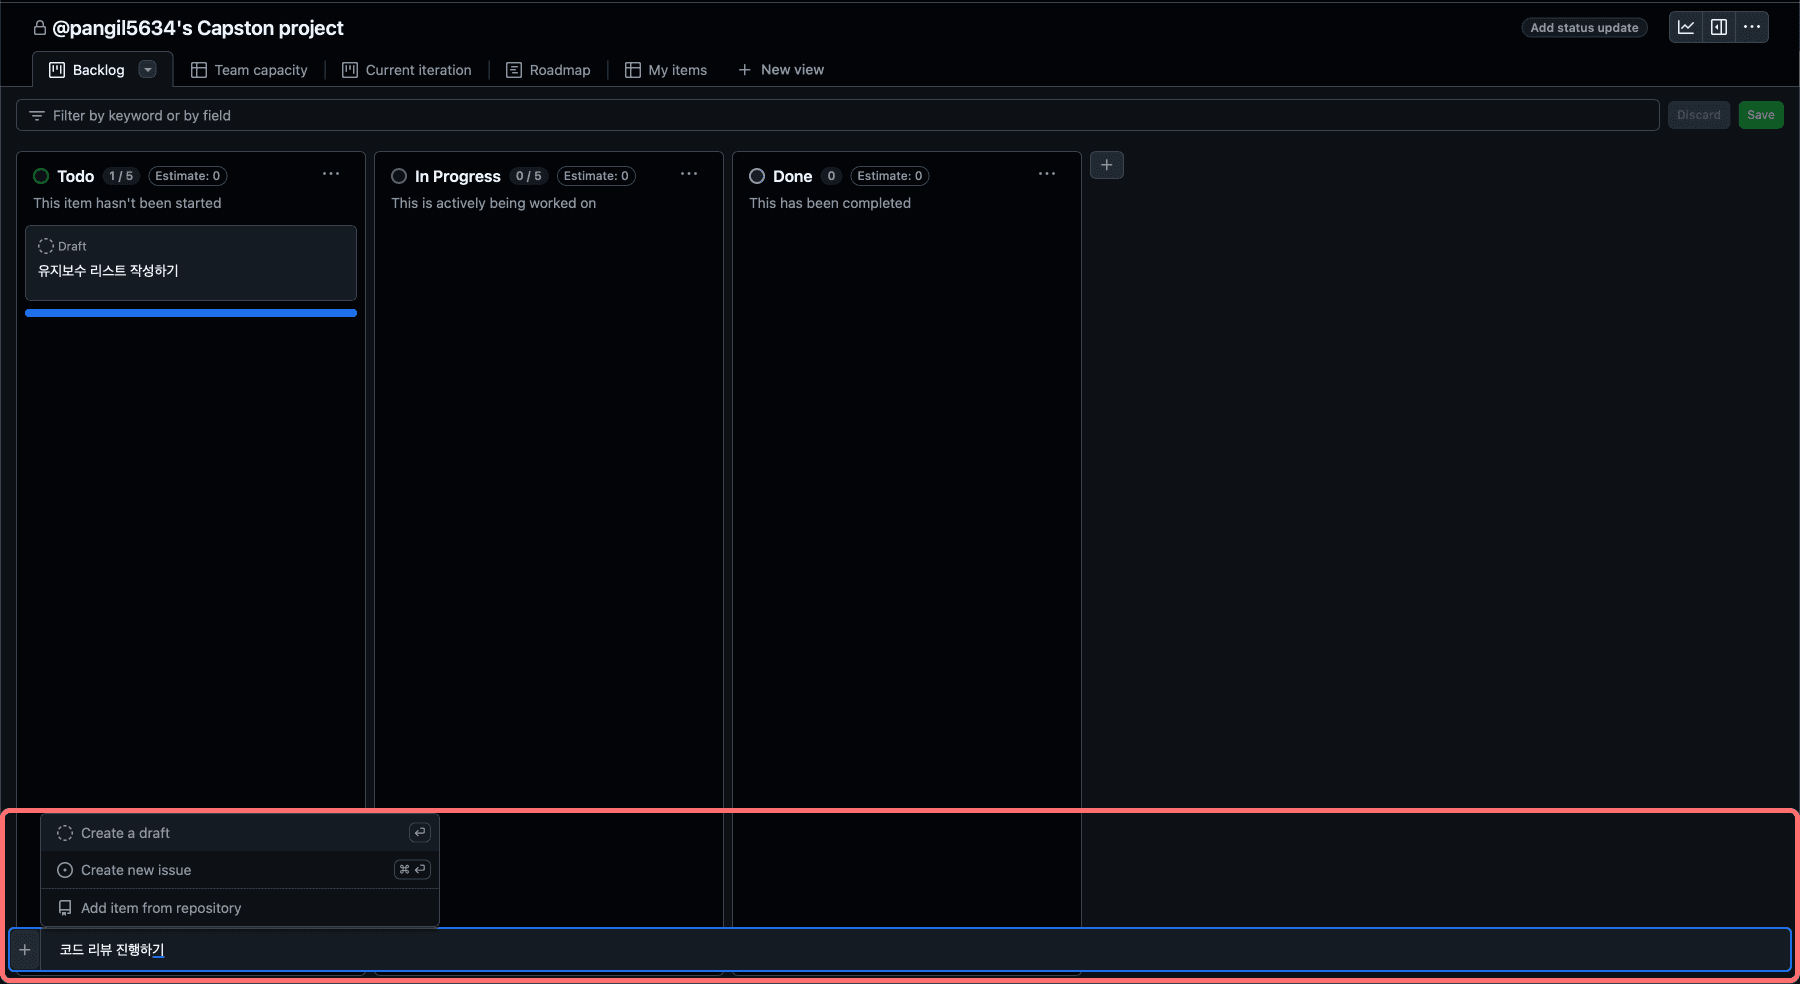Screen dimensions: 1800x984
Task: Select Create a draft option
Action: coord(240,833)
